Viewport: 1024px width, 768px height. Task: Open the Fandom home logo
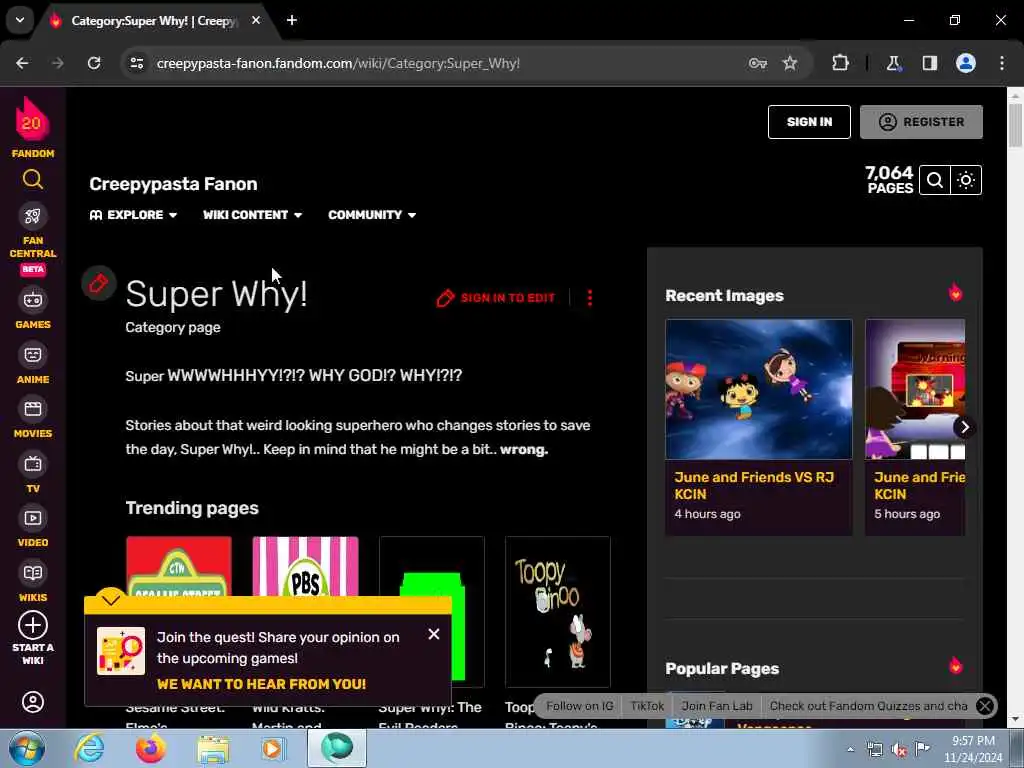click(x=32, y=127)
